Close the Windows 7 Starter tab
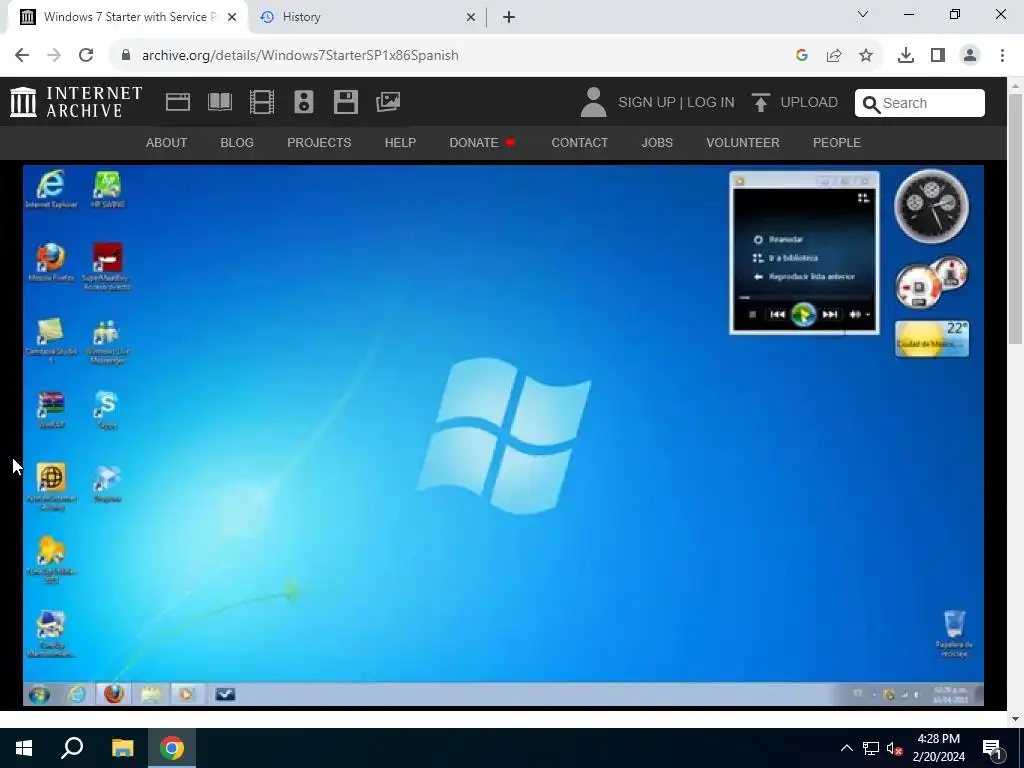This screenshot has width=1024, height=768. (232, 17)
